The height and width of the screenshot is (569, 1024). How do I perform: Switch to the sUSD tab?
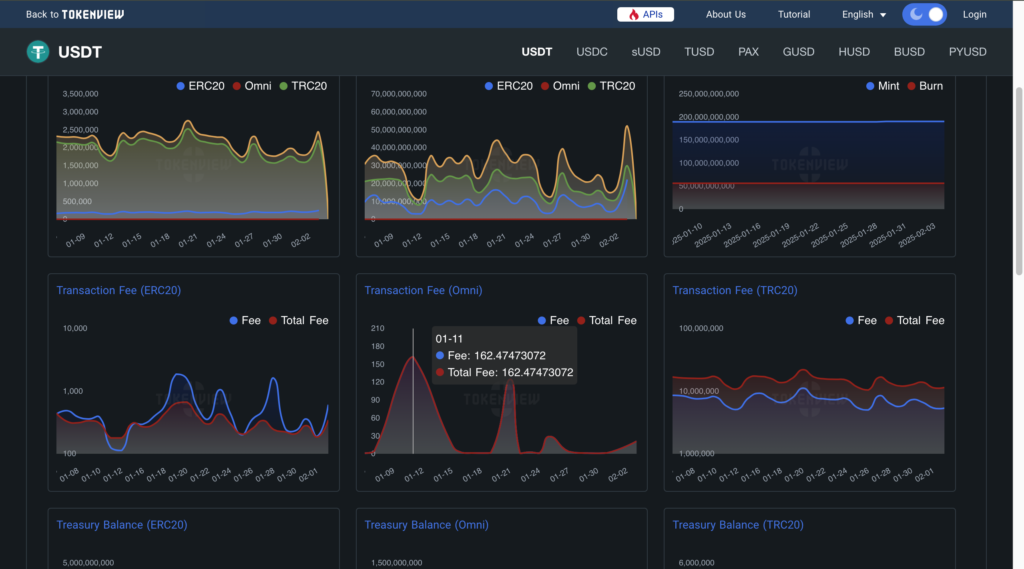coord(646,52)
